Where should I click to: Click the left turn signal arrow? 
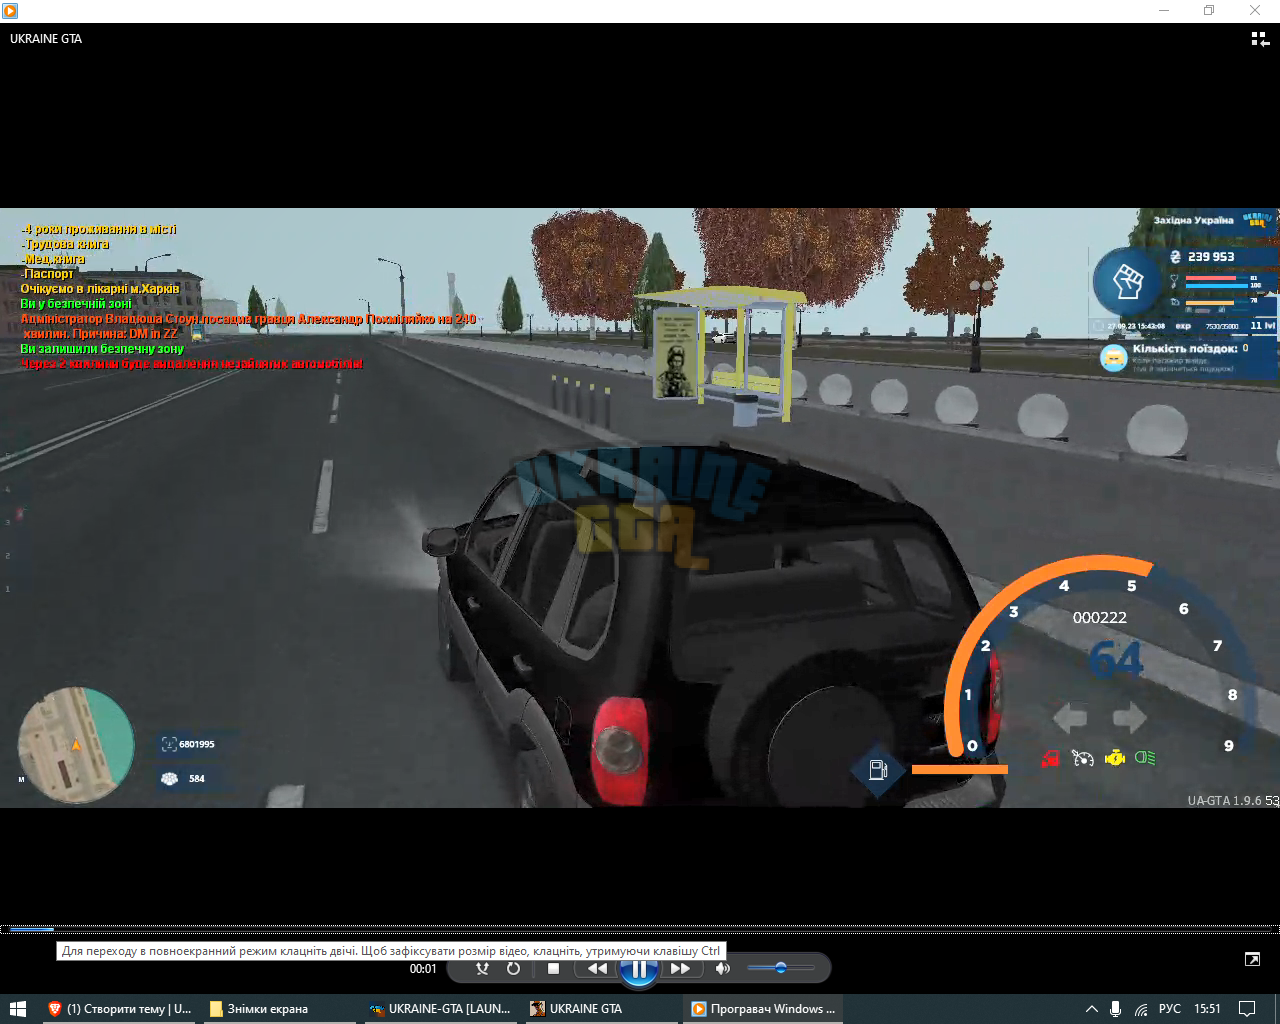pos(1070,717)
